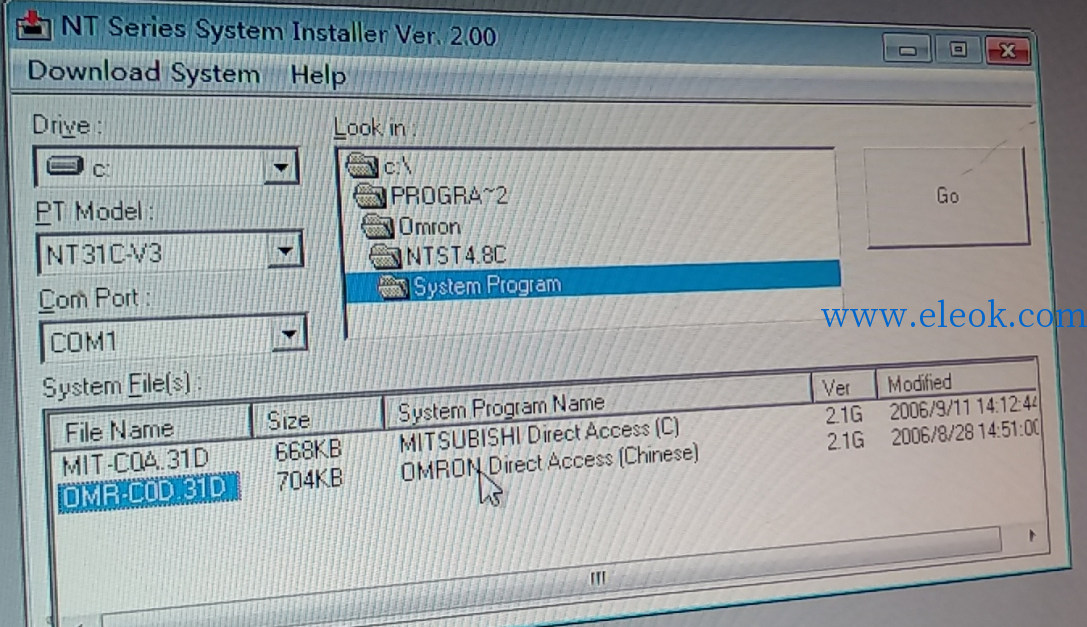Select the NTST4.8C folder
Screen dimensions: 1087x627
[456, 256]
